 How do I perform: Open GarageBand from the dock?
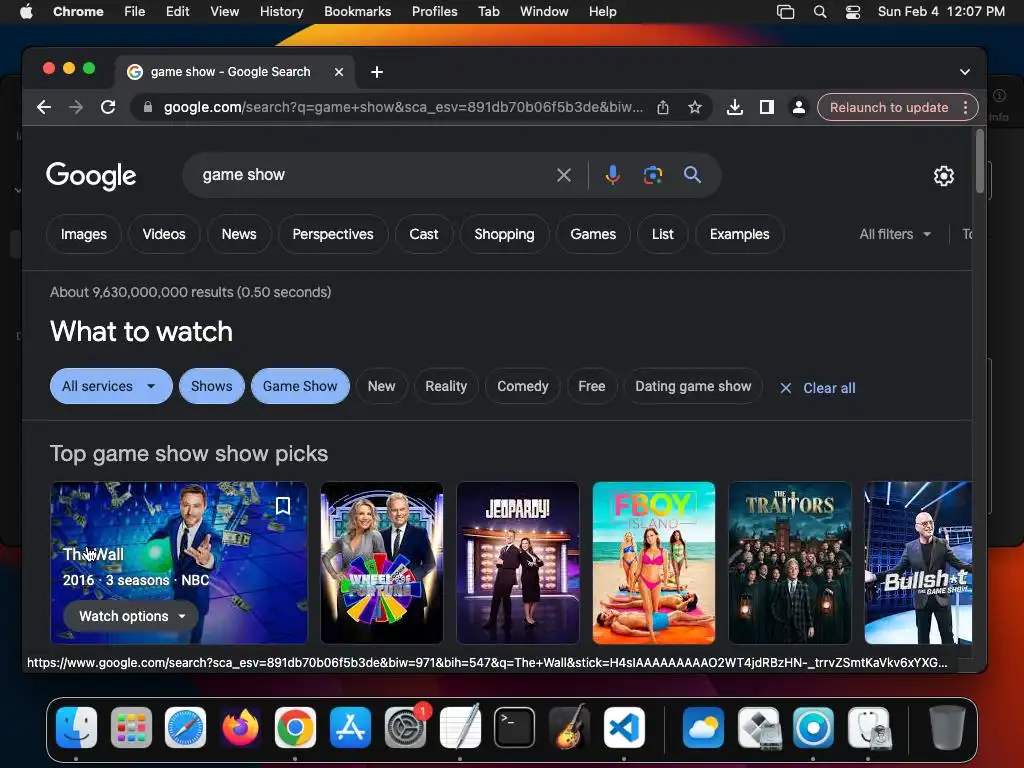point(569,728)
